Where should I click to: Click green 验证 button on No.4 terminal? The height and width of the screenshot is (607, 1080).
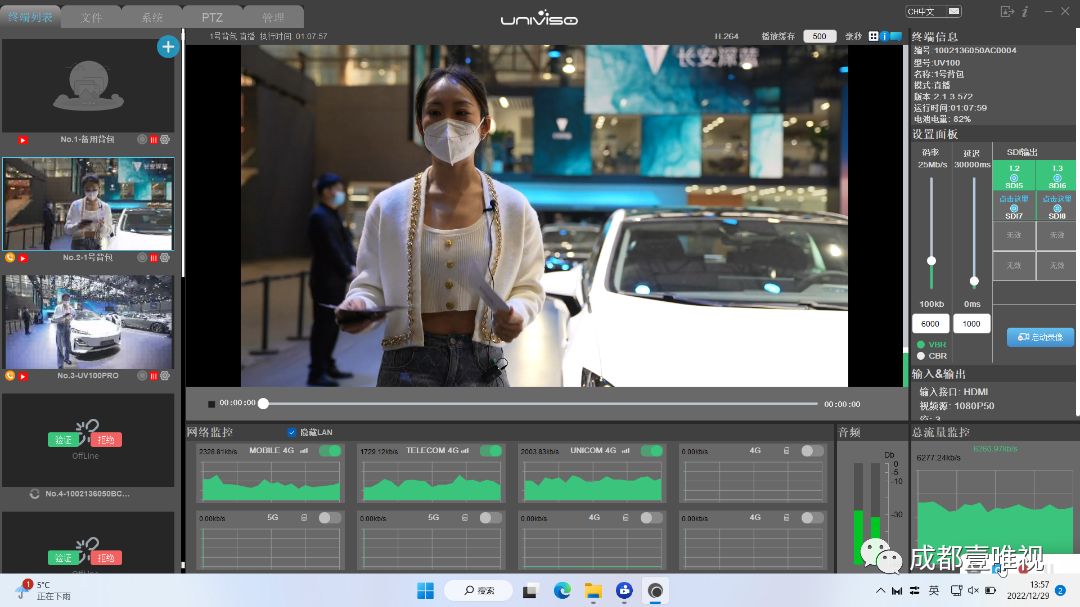[x=63, y=440]
